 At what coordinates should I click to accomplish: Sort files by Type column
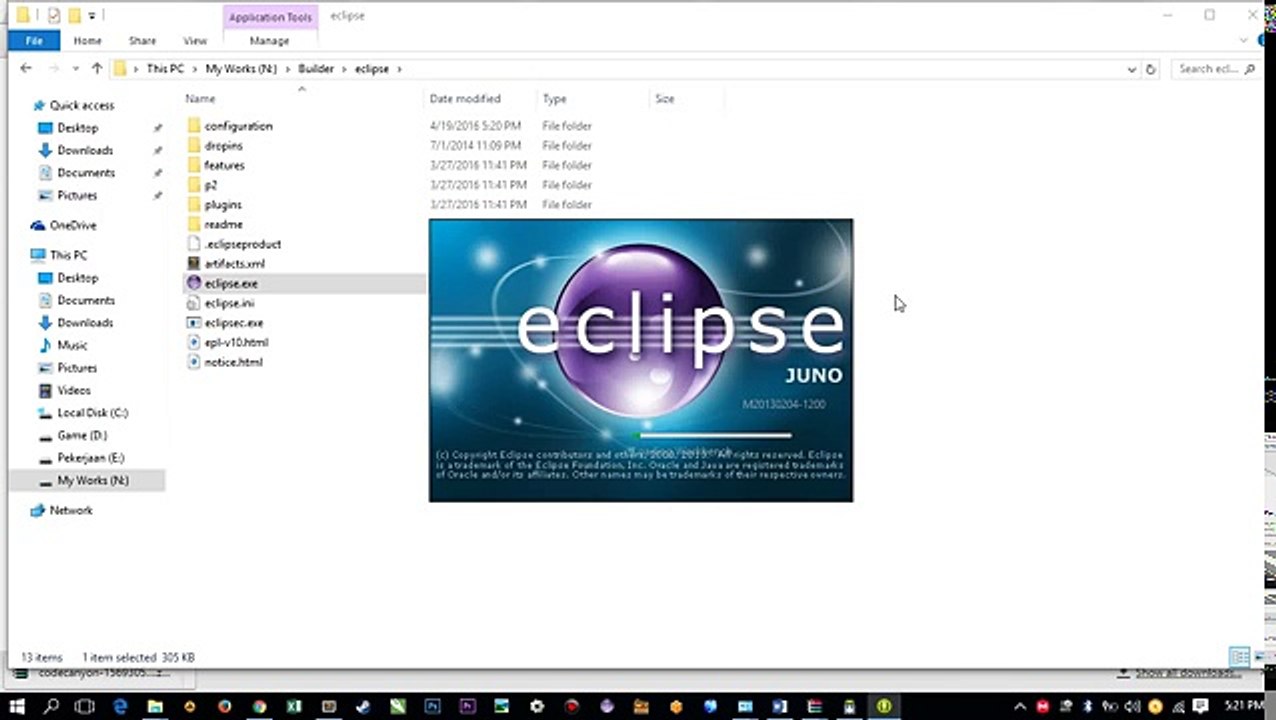(554, 99)
